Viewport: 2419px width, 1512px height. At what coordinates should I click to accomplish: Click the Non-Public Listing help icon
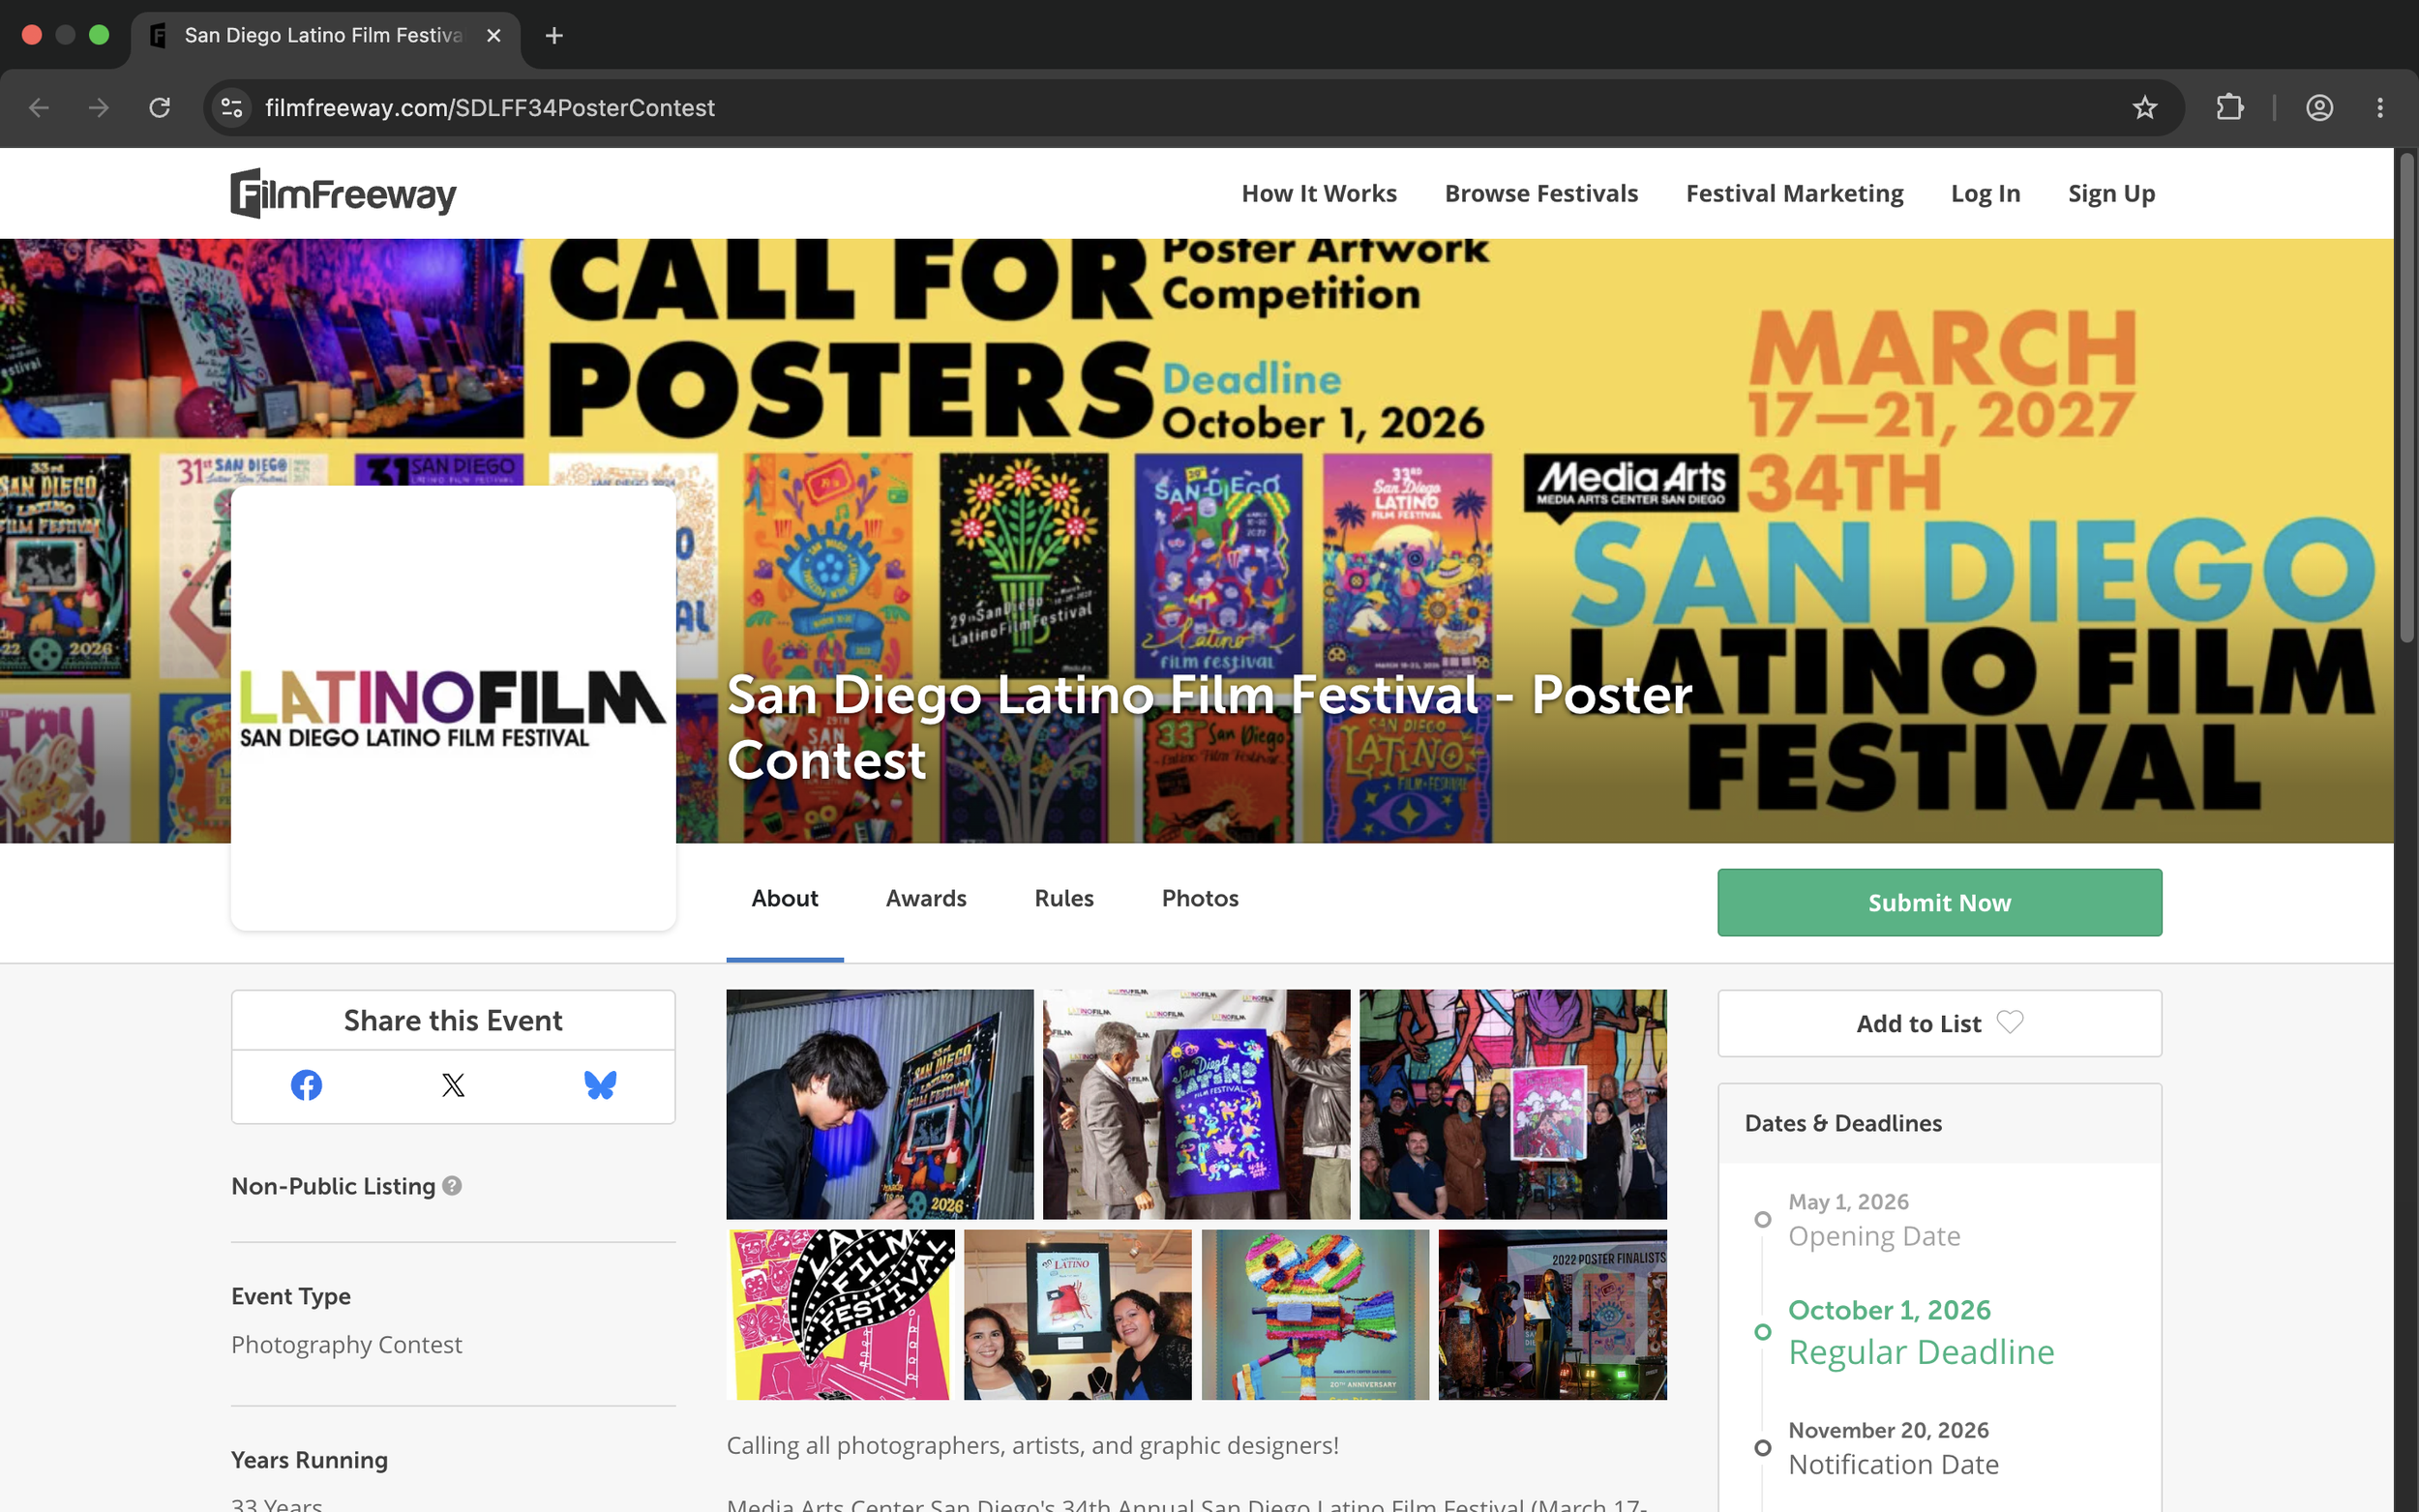[452, 1185]
